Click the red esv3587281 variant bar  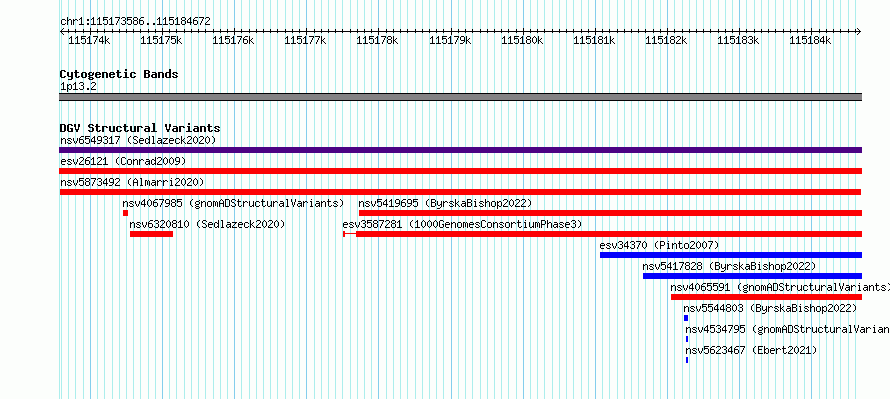603,234
